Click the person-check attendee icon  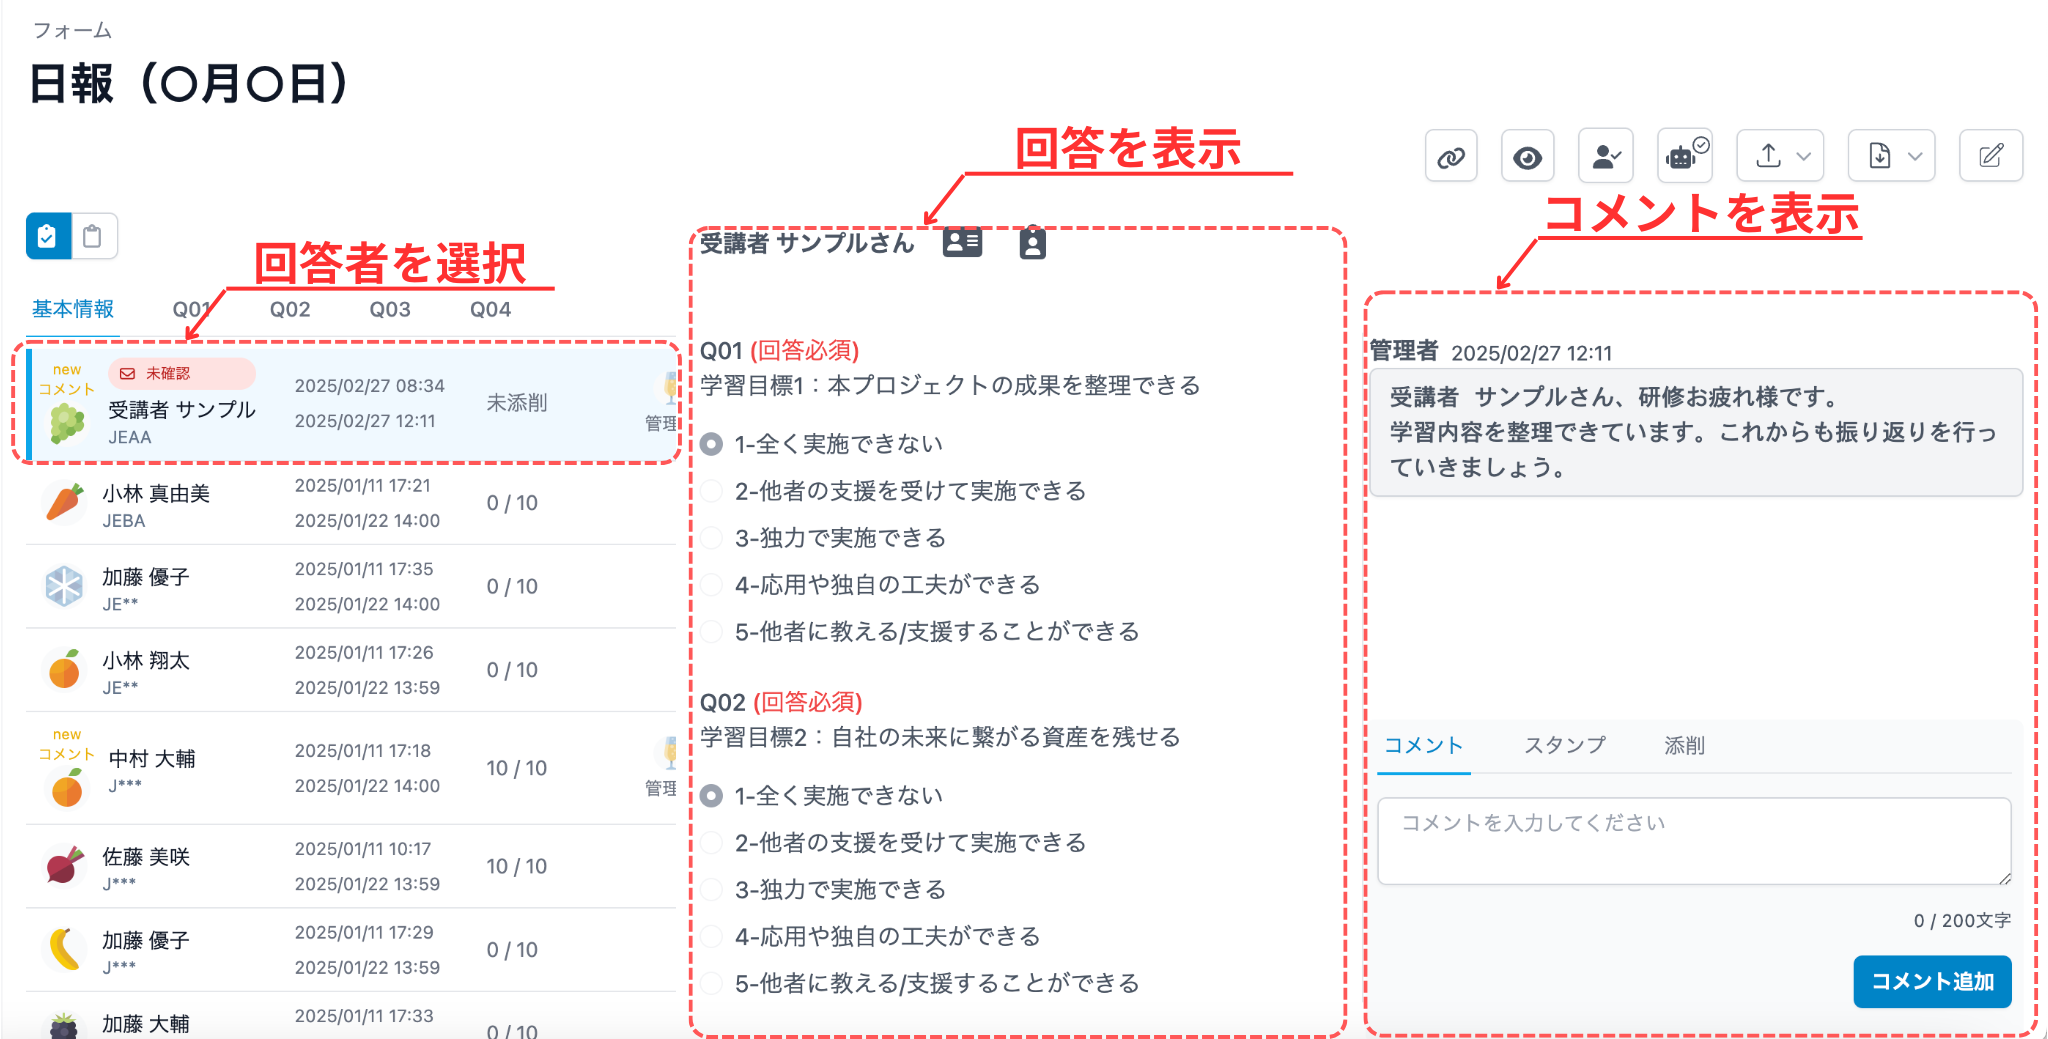(x=1606, y=156)
